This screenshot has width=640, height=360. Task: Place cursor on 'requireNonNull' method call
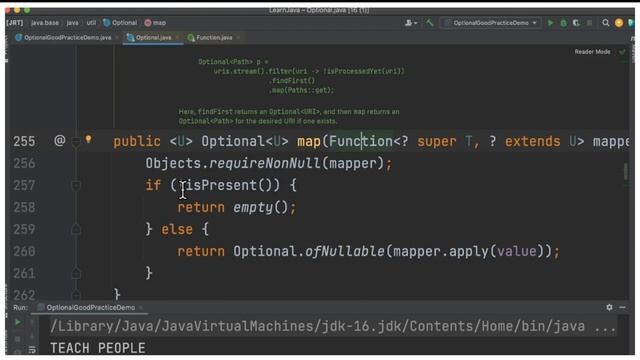coord(264,164)
